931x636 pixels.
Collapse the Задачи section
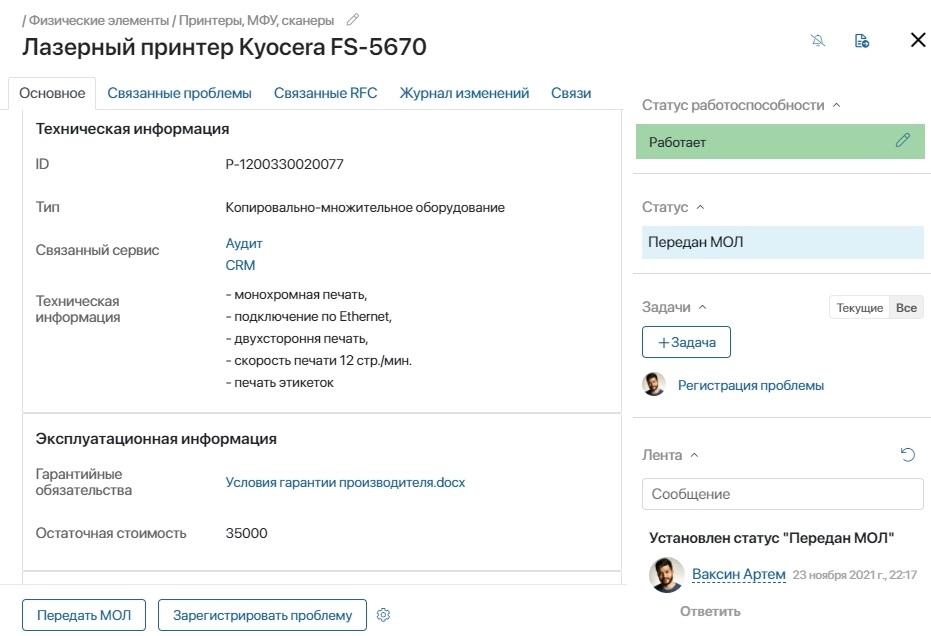702,307
